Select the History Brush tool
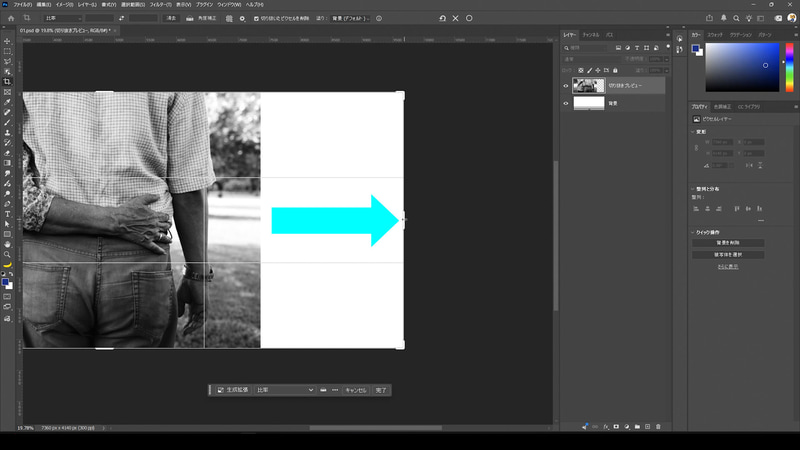The width and height of the screenshot is (800, 450). (x=7, y=143)
